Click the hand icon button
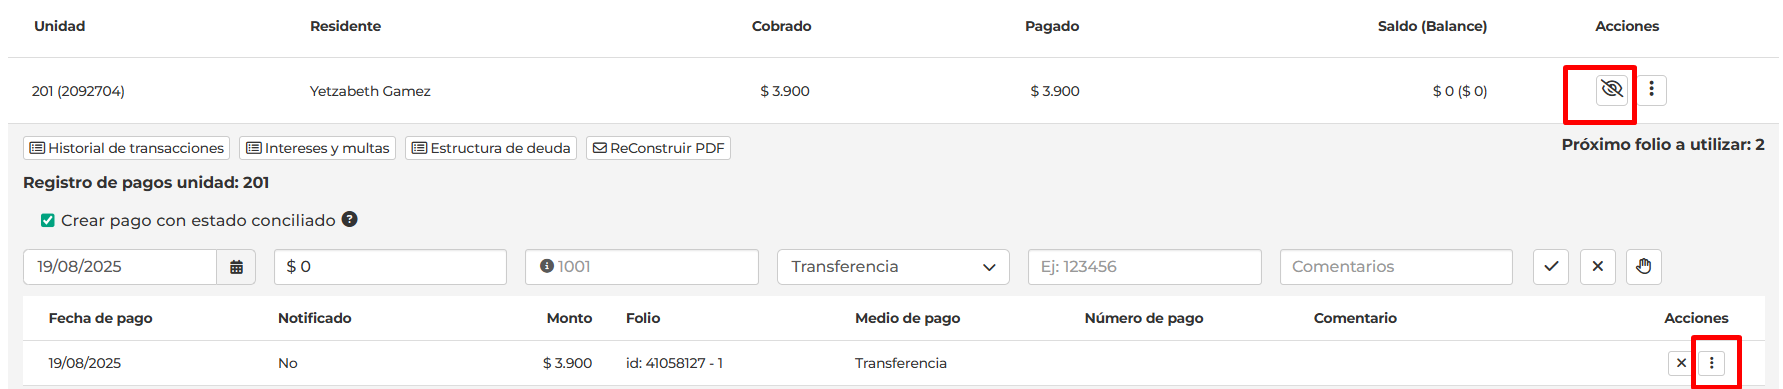Viewport: 1783px width, 389px height. (x=1644, y=267)
